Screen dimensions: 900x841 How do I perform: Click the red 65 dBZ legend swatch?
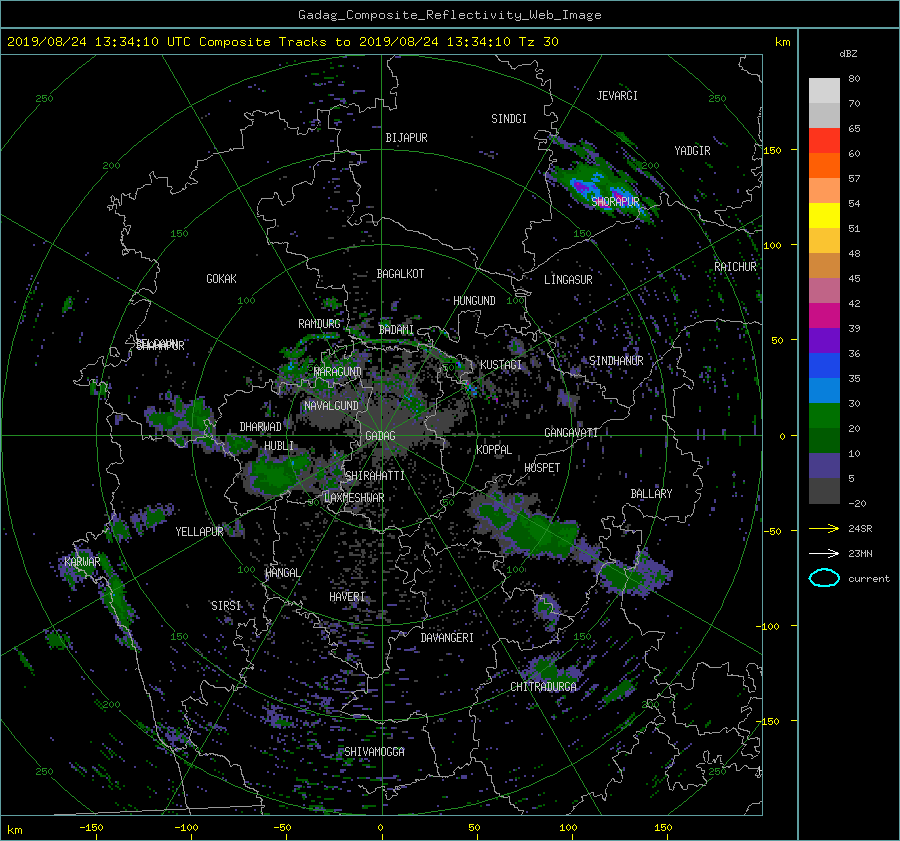(824, 140)
